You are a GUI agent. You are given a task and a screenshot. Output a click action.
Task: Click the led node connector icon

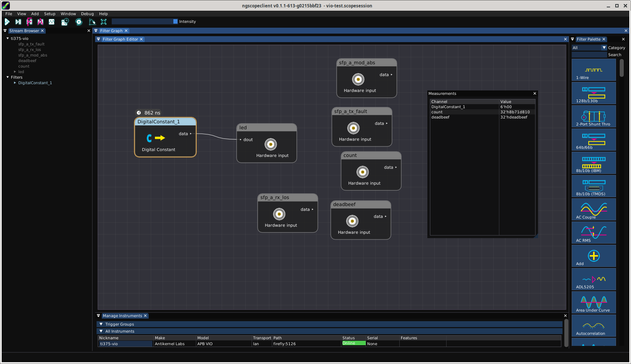pos(271,144)
